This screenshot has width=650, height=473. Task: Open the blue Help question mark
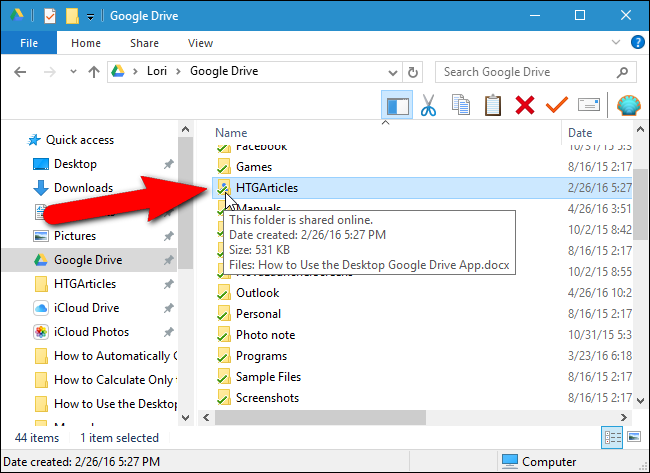tap(638, 42)
